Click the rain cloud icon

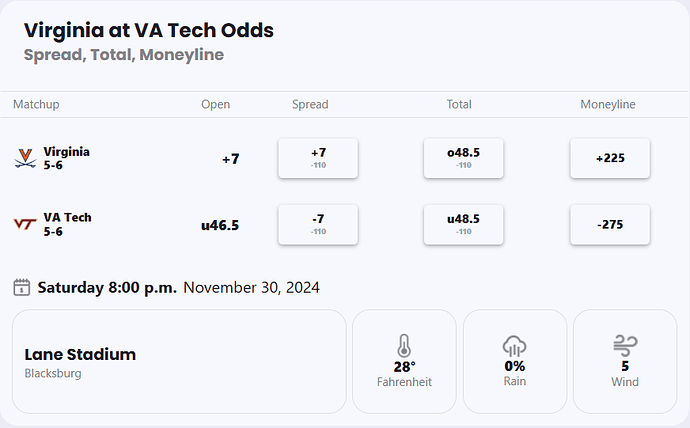(515, 346)
